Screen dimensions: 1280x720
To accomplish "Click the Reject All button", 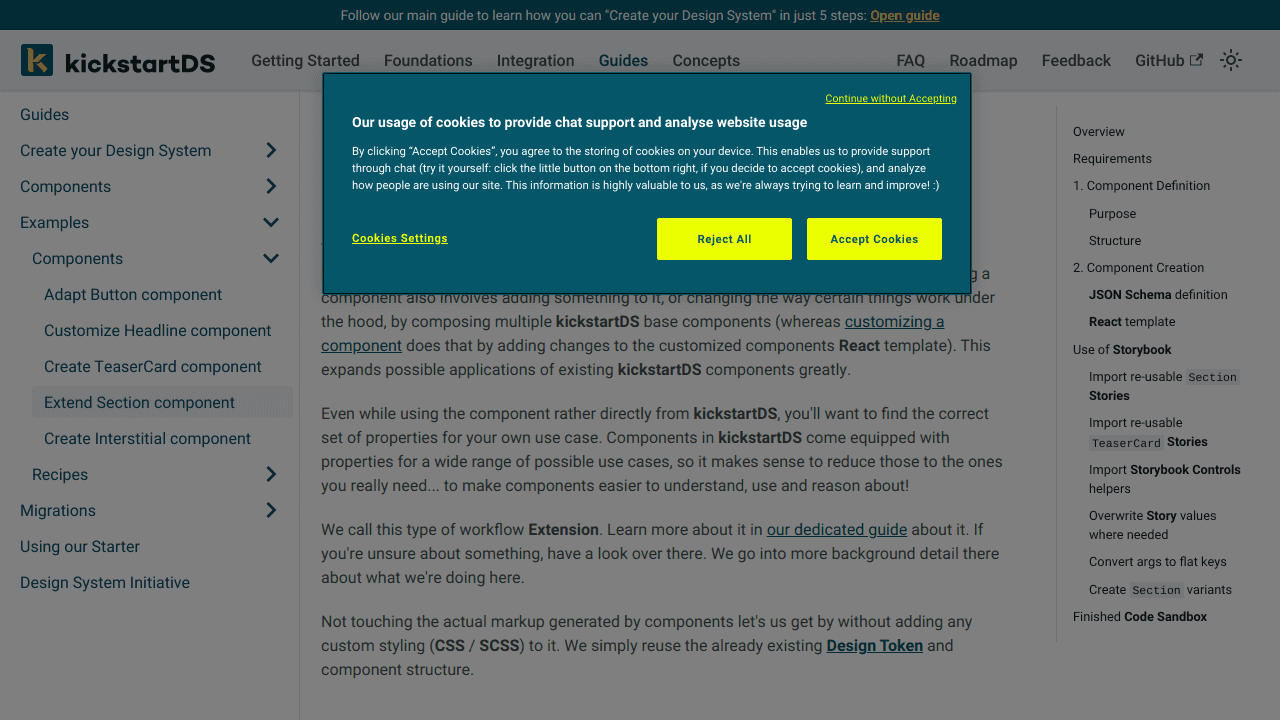I will click(x=724, y=239).
